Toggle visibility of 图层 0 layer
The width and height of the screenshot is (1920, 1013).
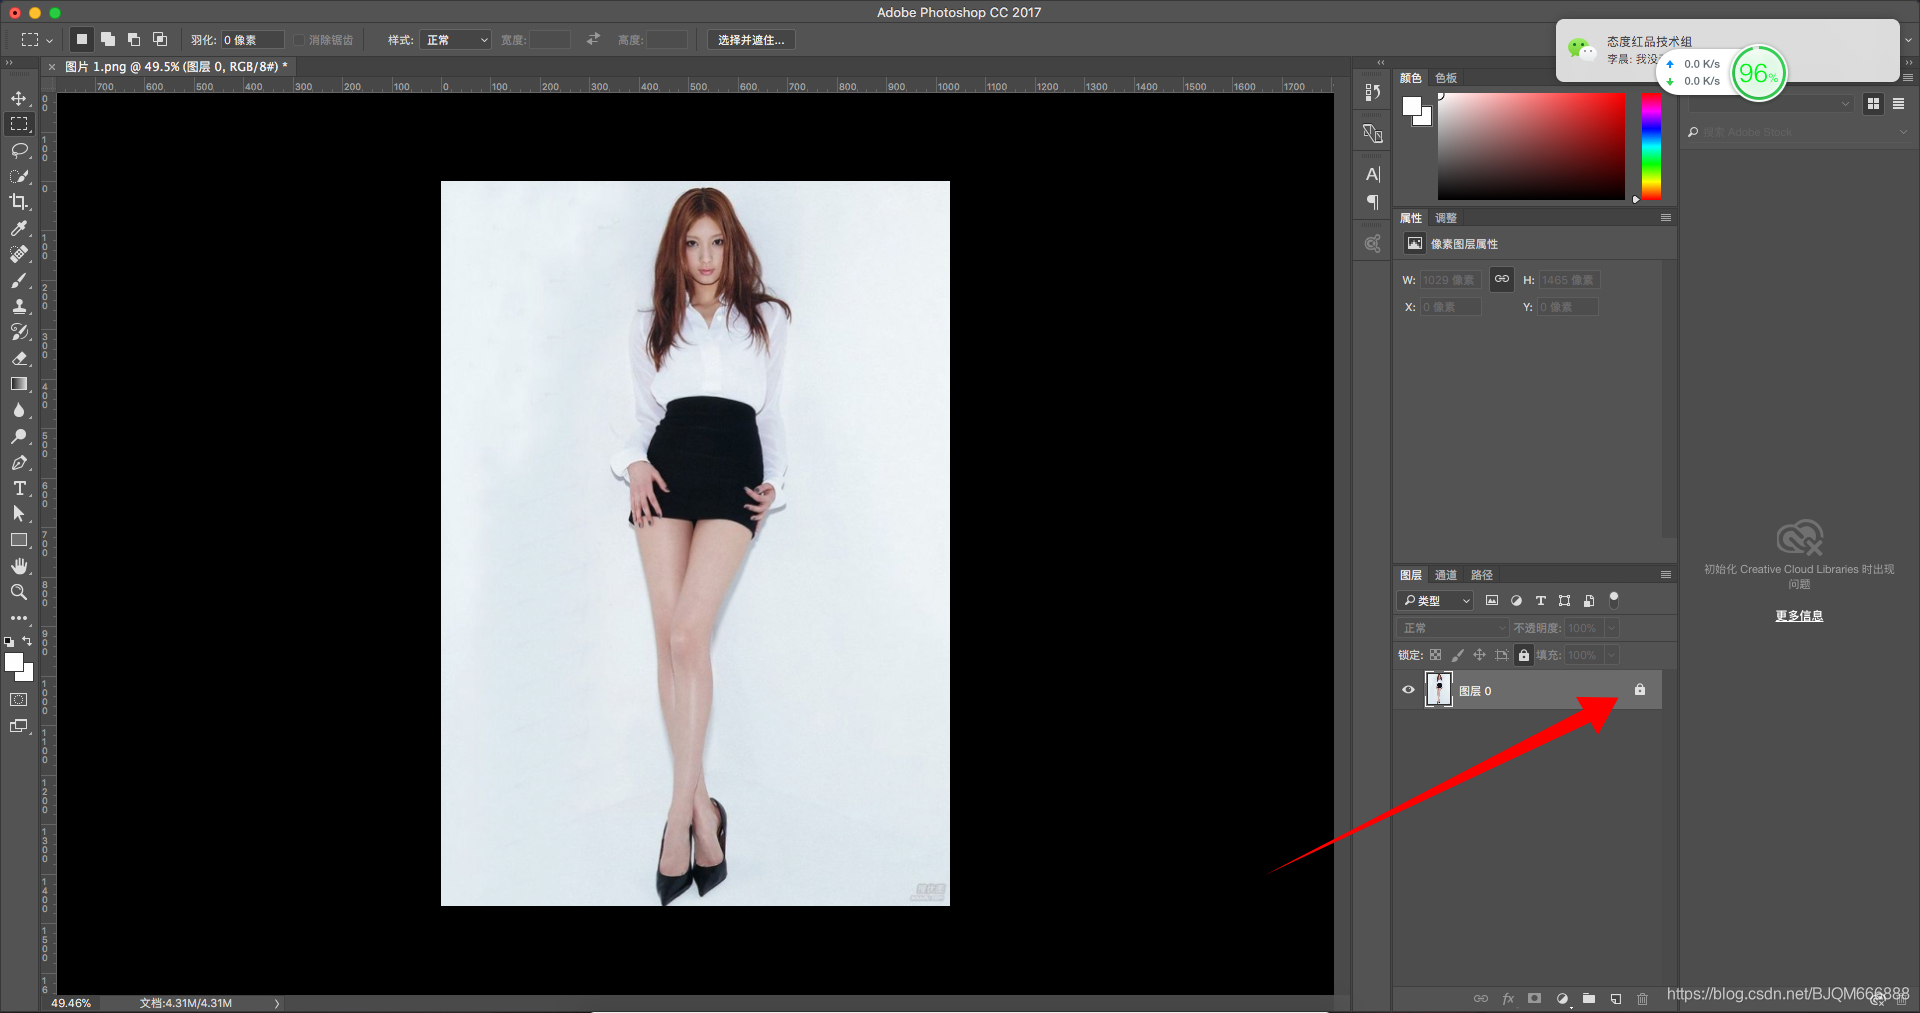pyautogui.click(x=1408, y=690)
